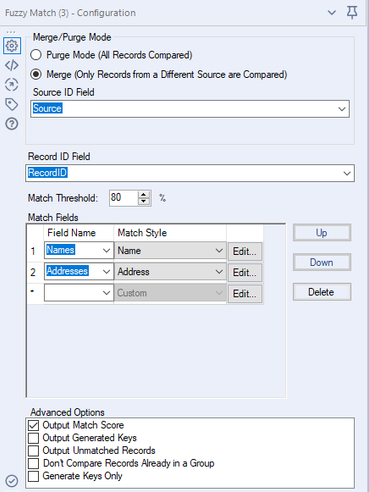
Task: Check Don't Compare Records Already in a Group
Action: point(33,463)
